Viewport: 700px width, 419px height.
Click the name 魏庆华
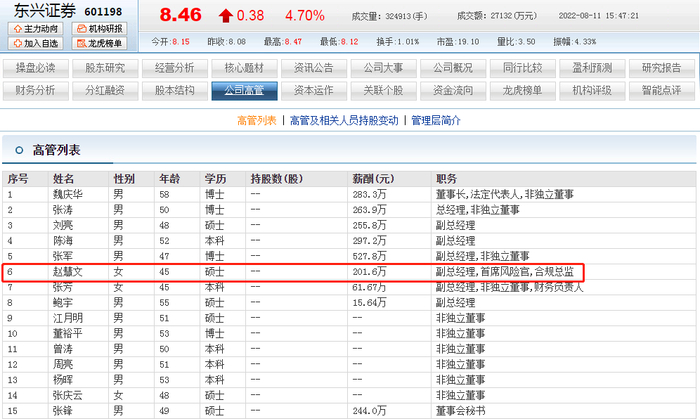pyautogui.click(x=68, y=195)
